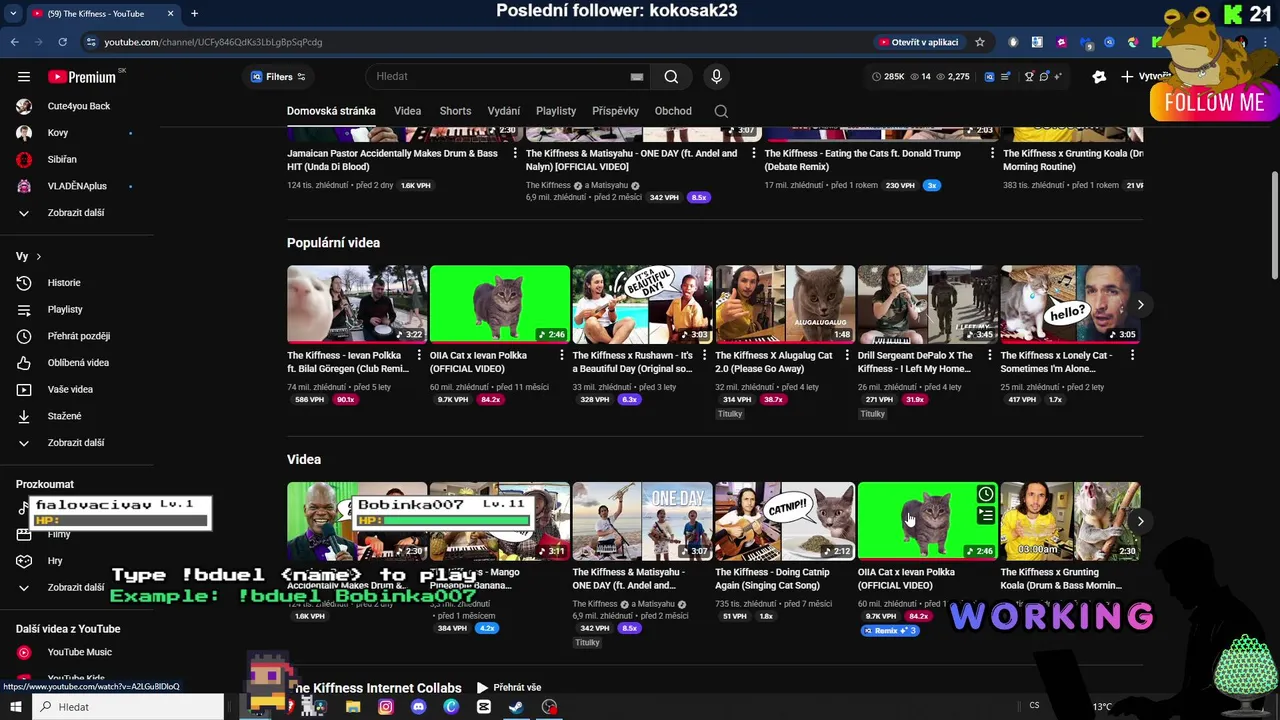Open VLADĚNAplus subscription channel
1280x720 pixels.
pyautogui.click(x=78, y=186)
